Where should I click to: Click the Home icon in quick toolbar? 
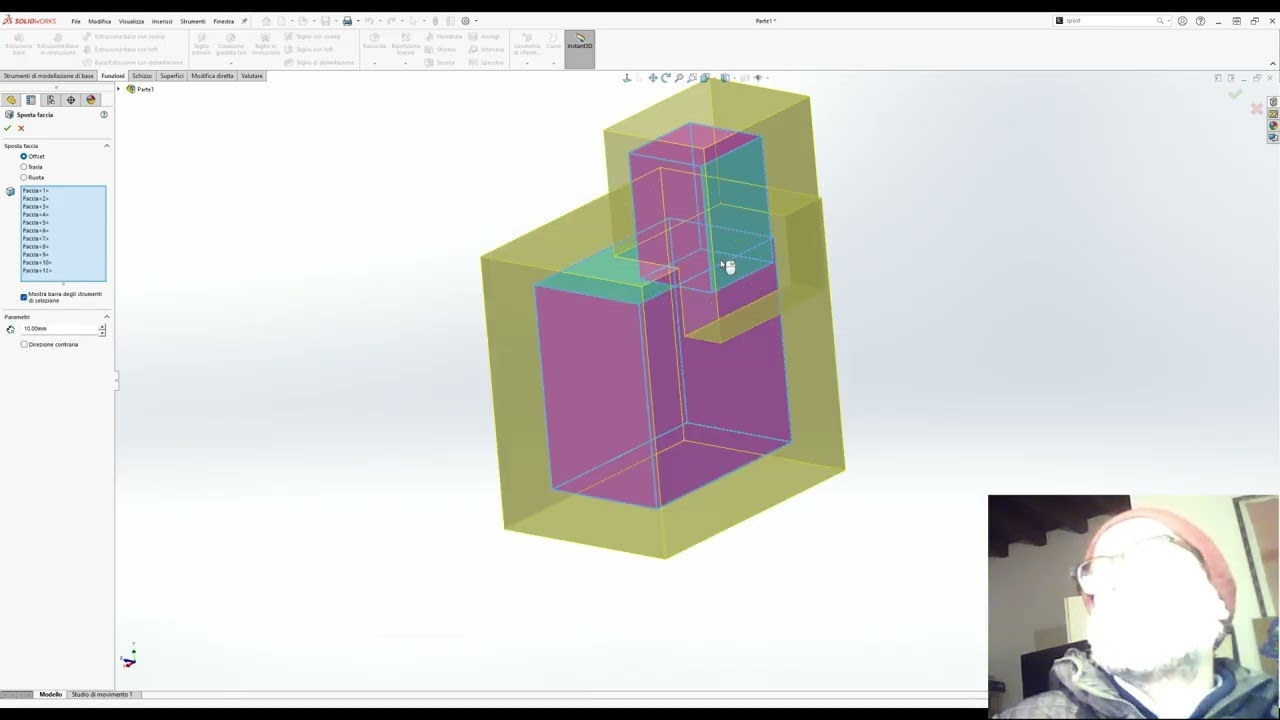click(x=266, y=21)
